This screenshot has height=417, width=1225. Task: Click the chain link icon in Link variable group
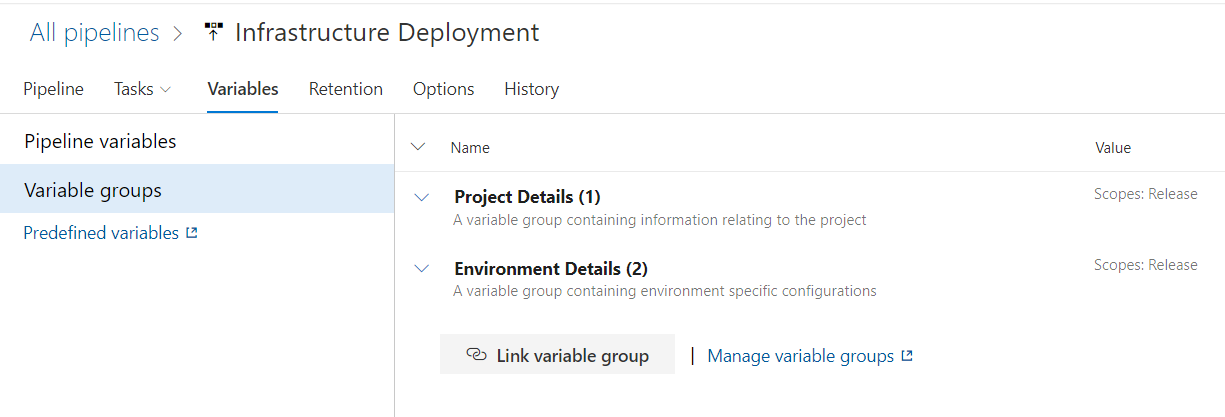pyautogui.click(x=476, y=355)
